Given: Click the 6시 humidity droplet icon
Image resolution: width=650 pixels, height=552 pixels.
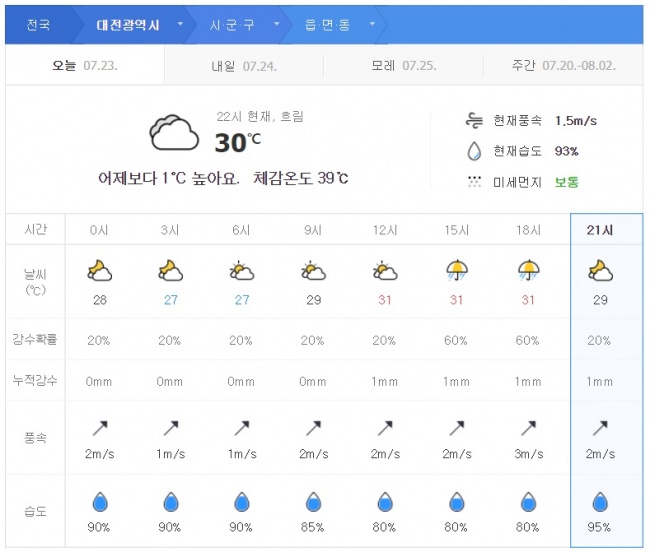Looking at the screenshot, I should 242,502.
